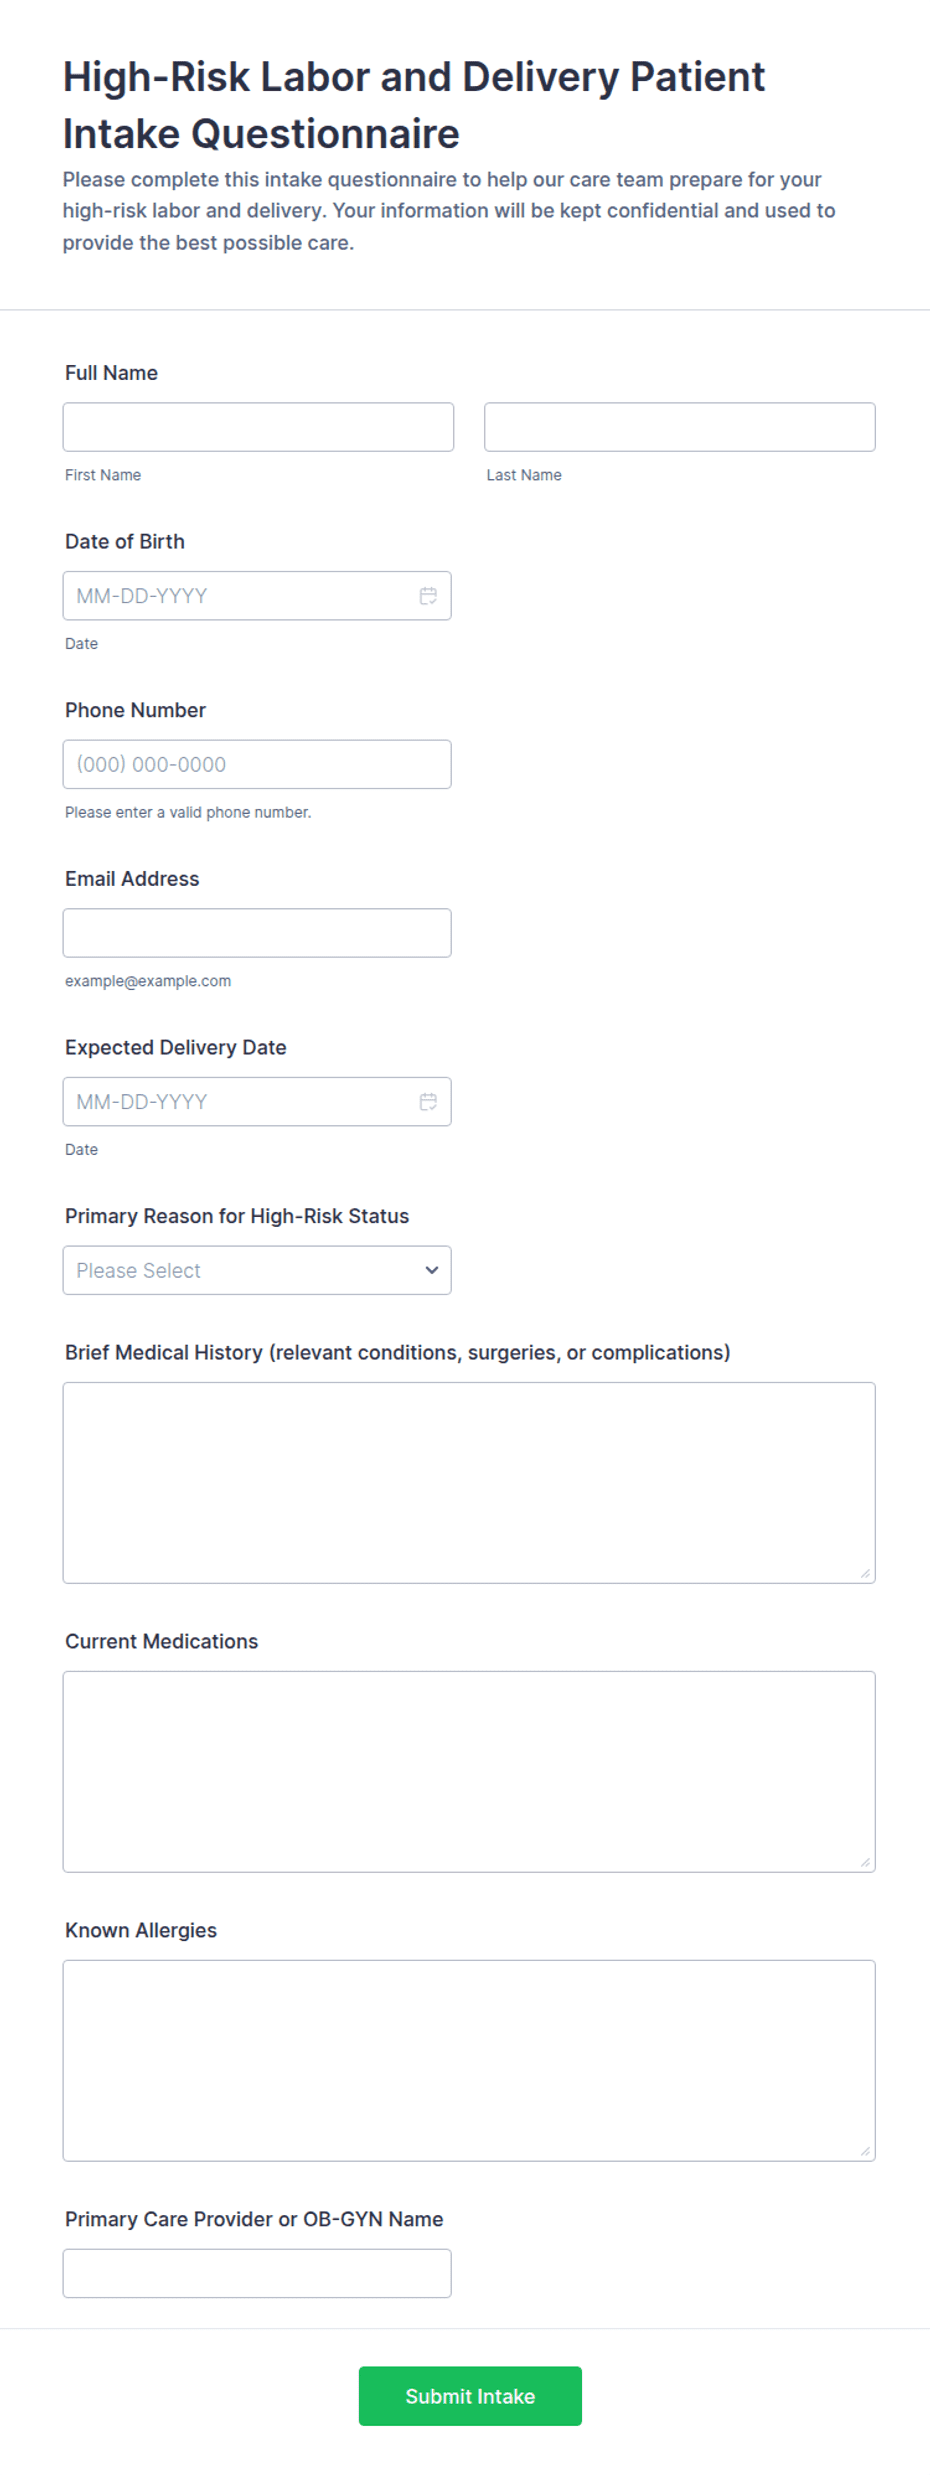This screenshot has height=2475, width=930.
Task: Click into the Expected Delivery Date field
Action: [257, 1102]
